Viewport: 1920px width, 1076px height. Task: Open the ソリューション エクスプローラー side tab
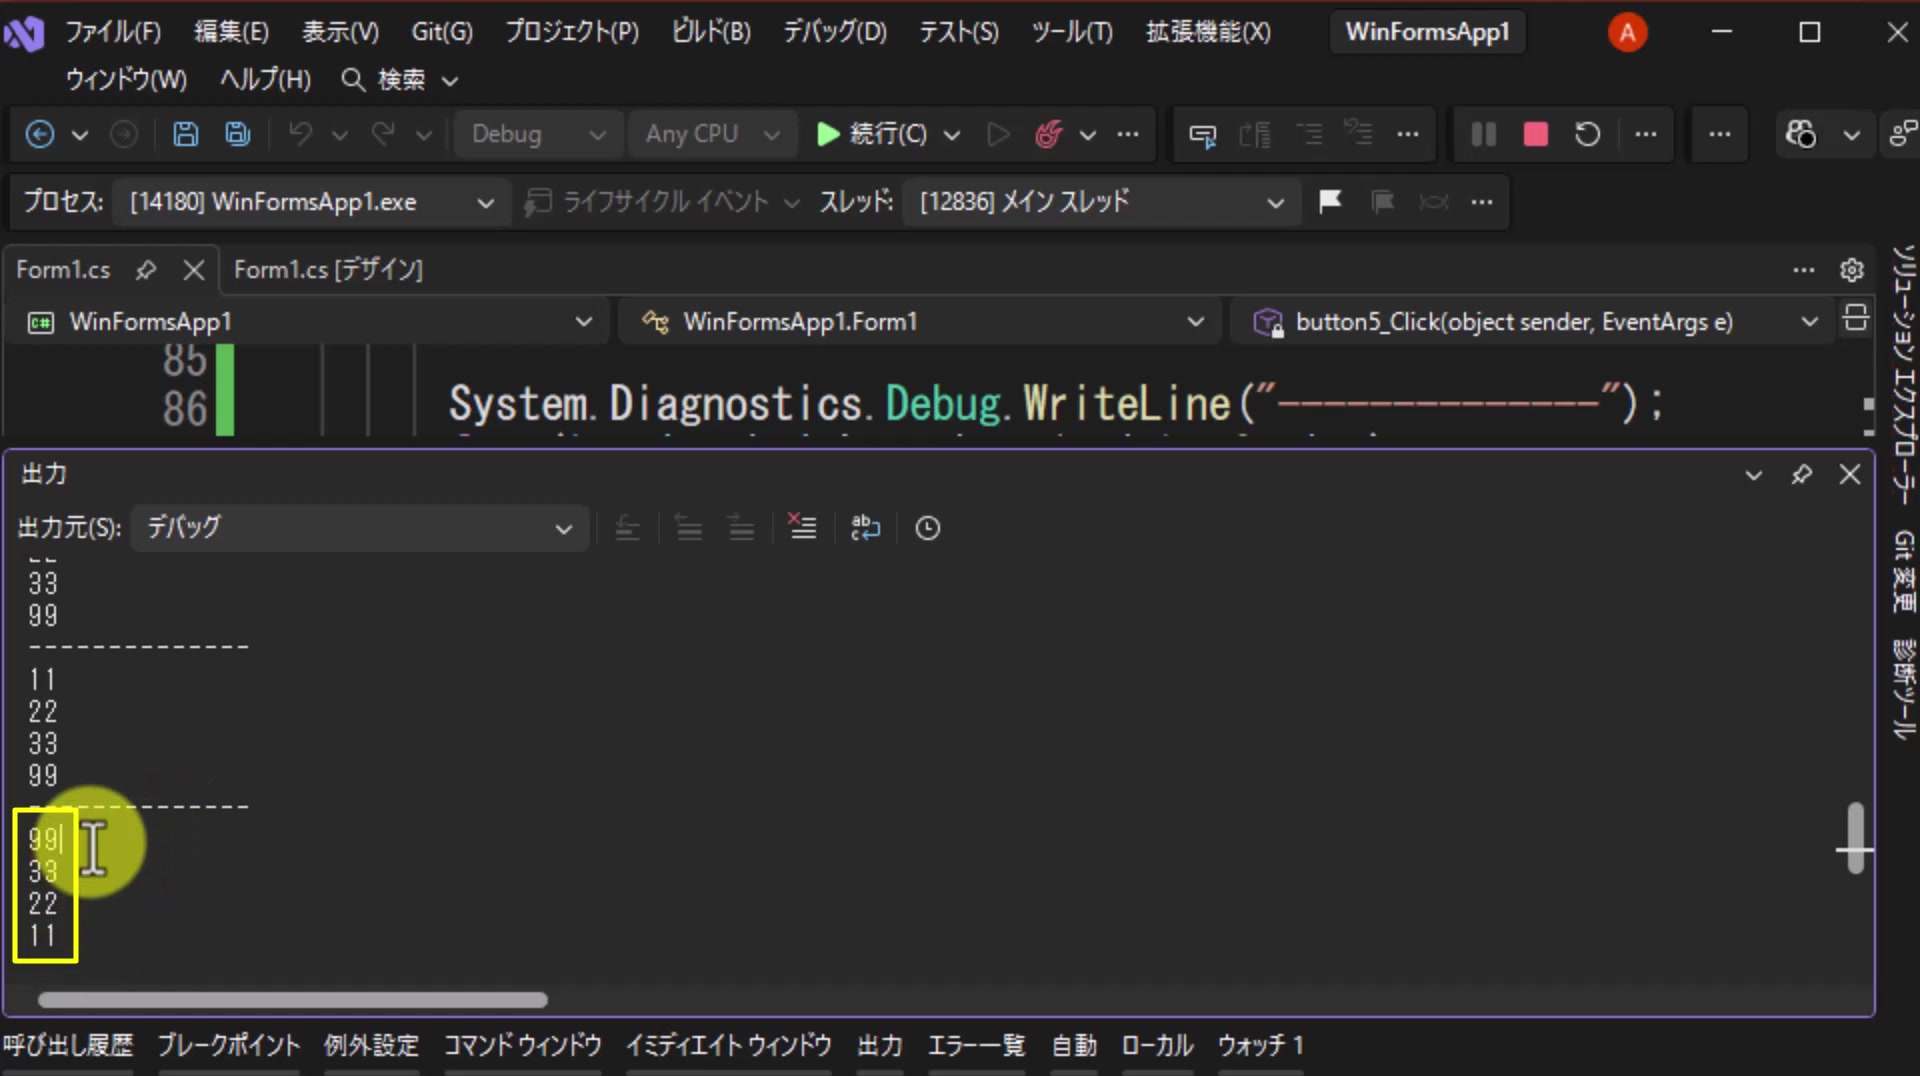click(x=1904, y=375)
